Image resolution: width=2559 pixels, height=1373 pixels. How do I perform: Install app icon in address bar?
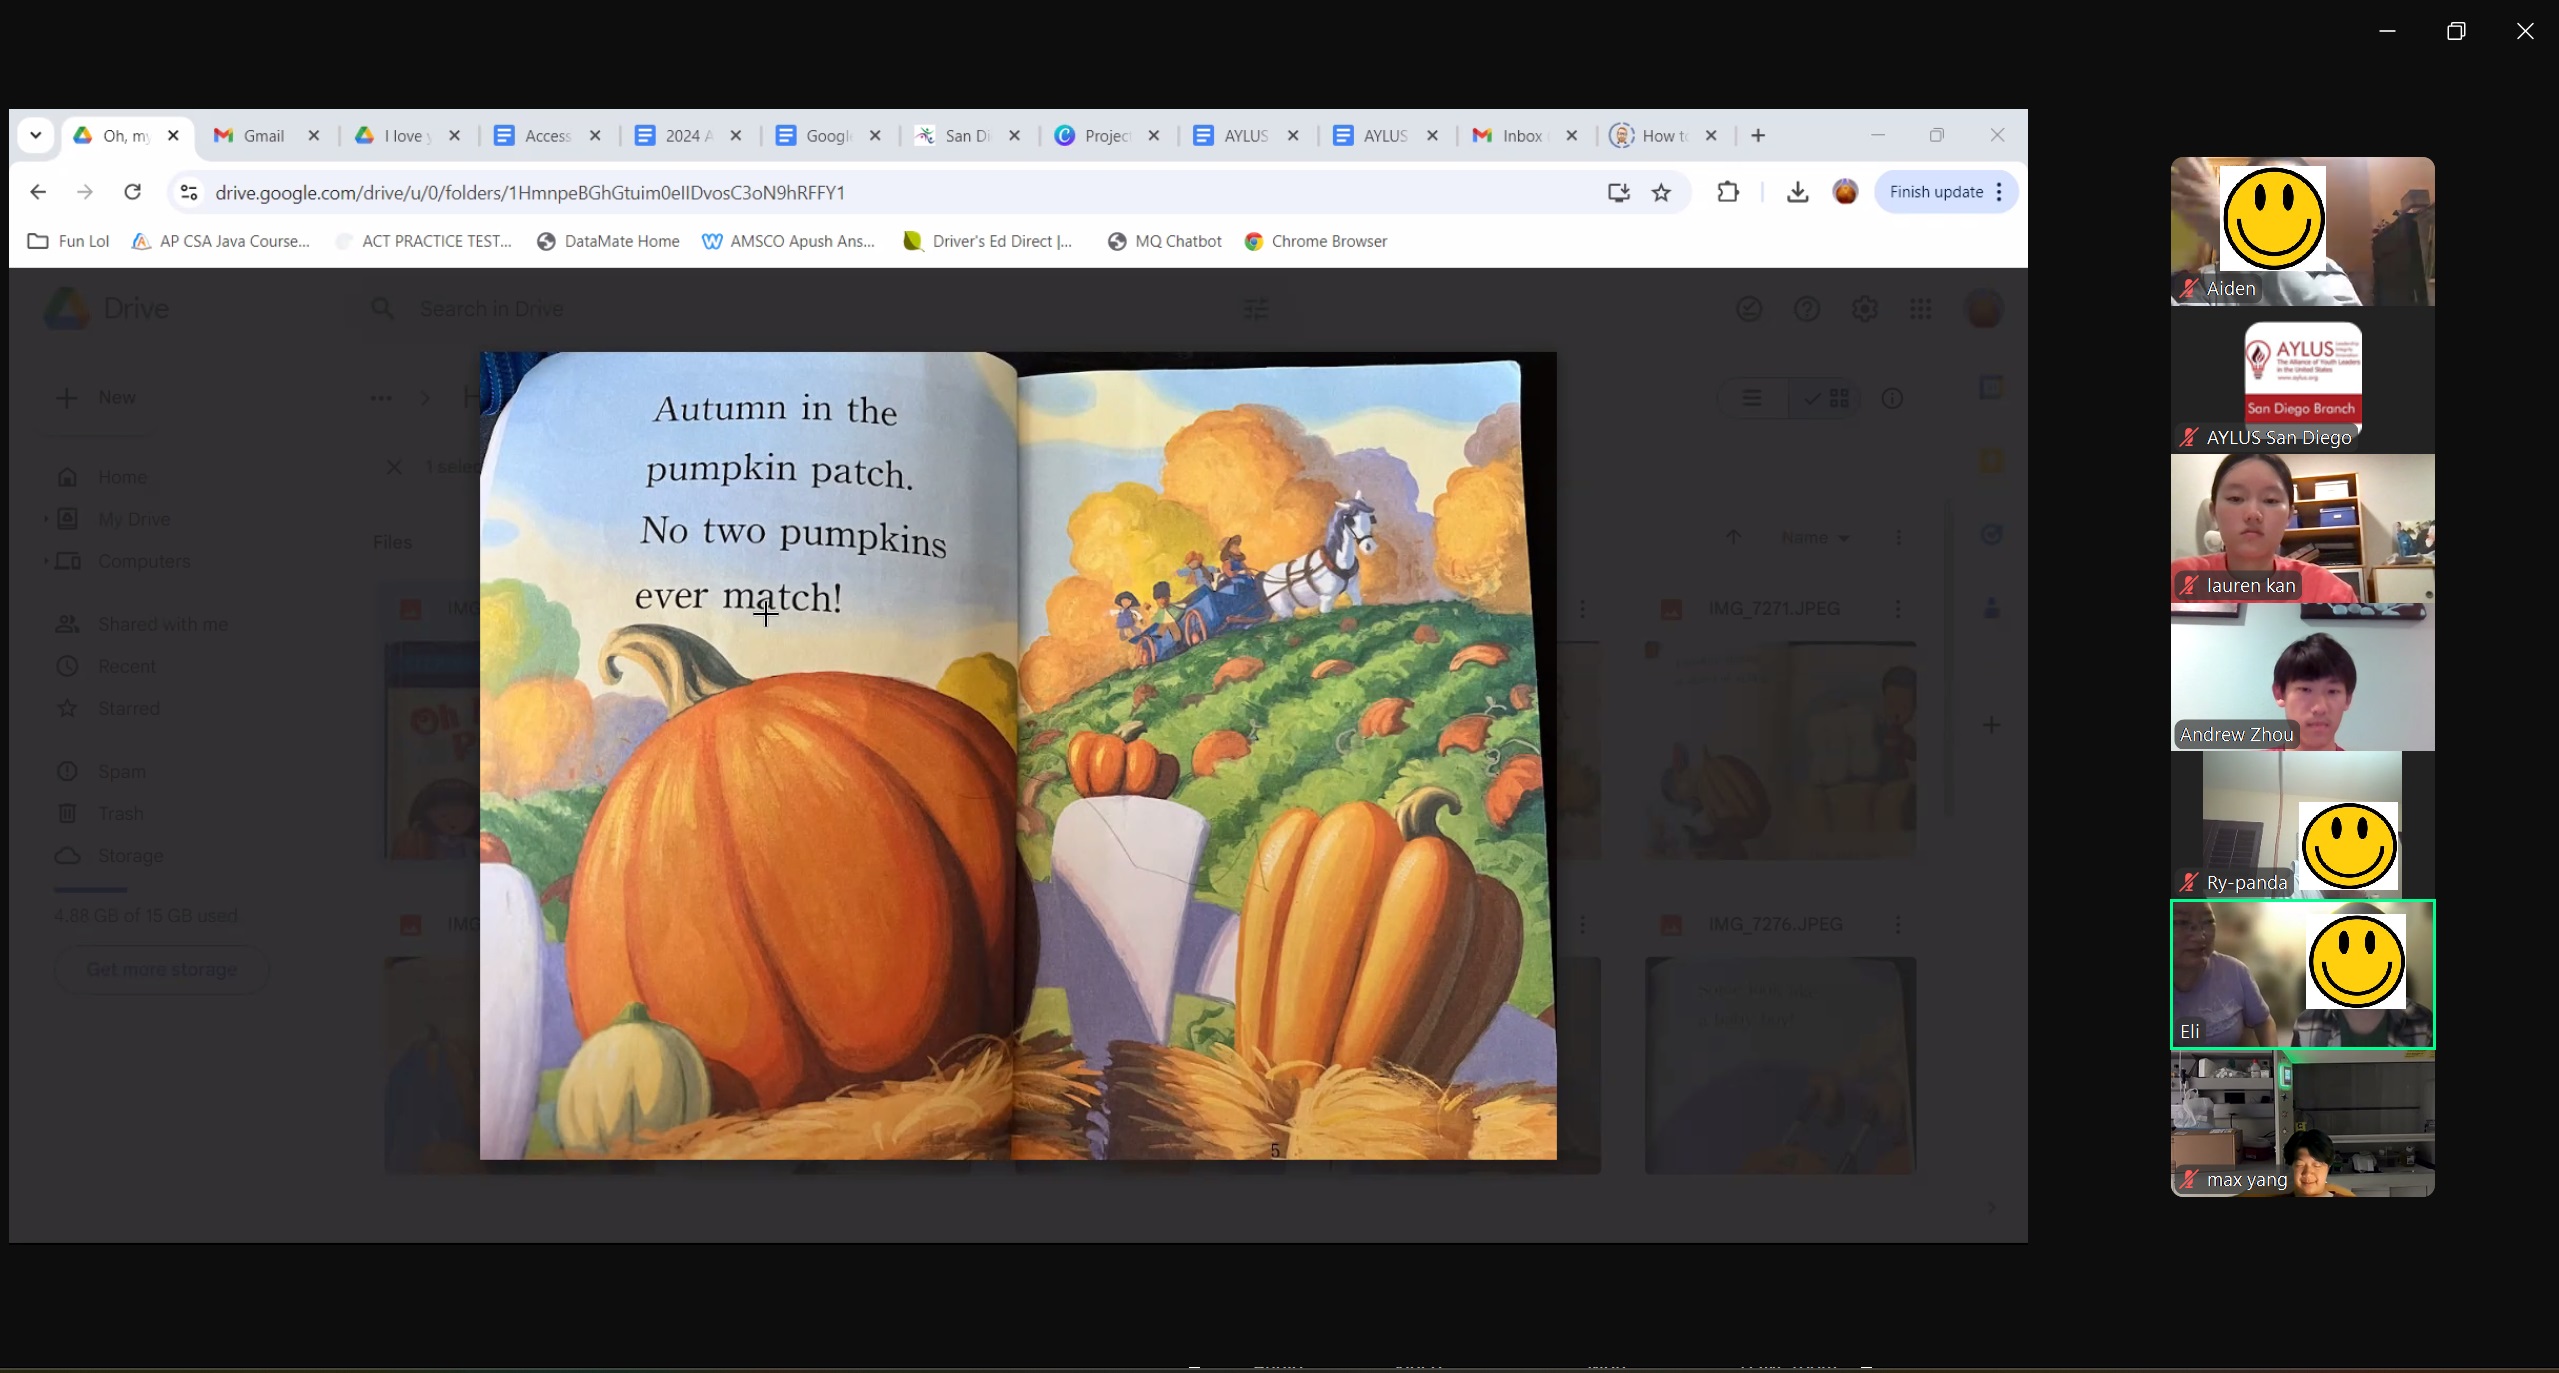pos(1618,192)
